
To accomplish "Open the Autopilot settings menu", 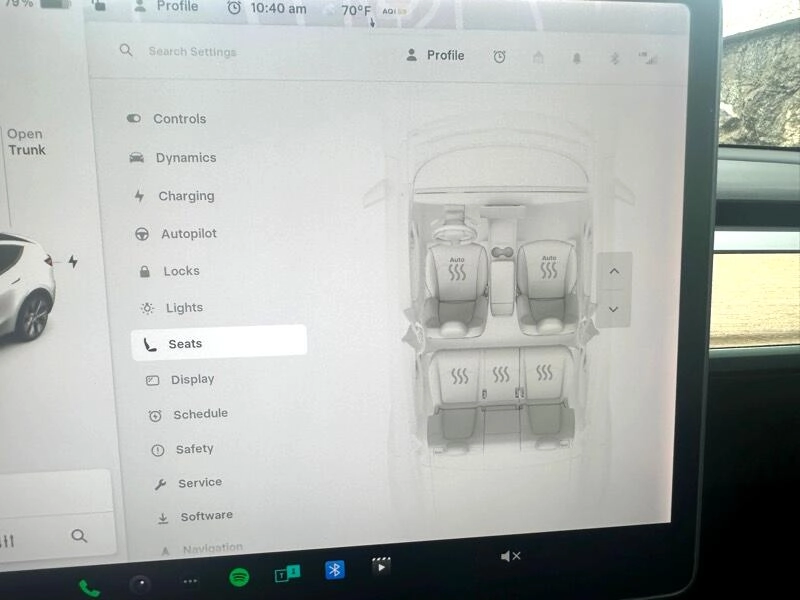I will point(176,233).
